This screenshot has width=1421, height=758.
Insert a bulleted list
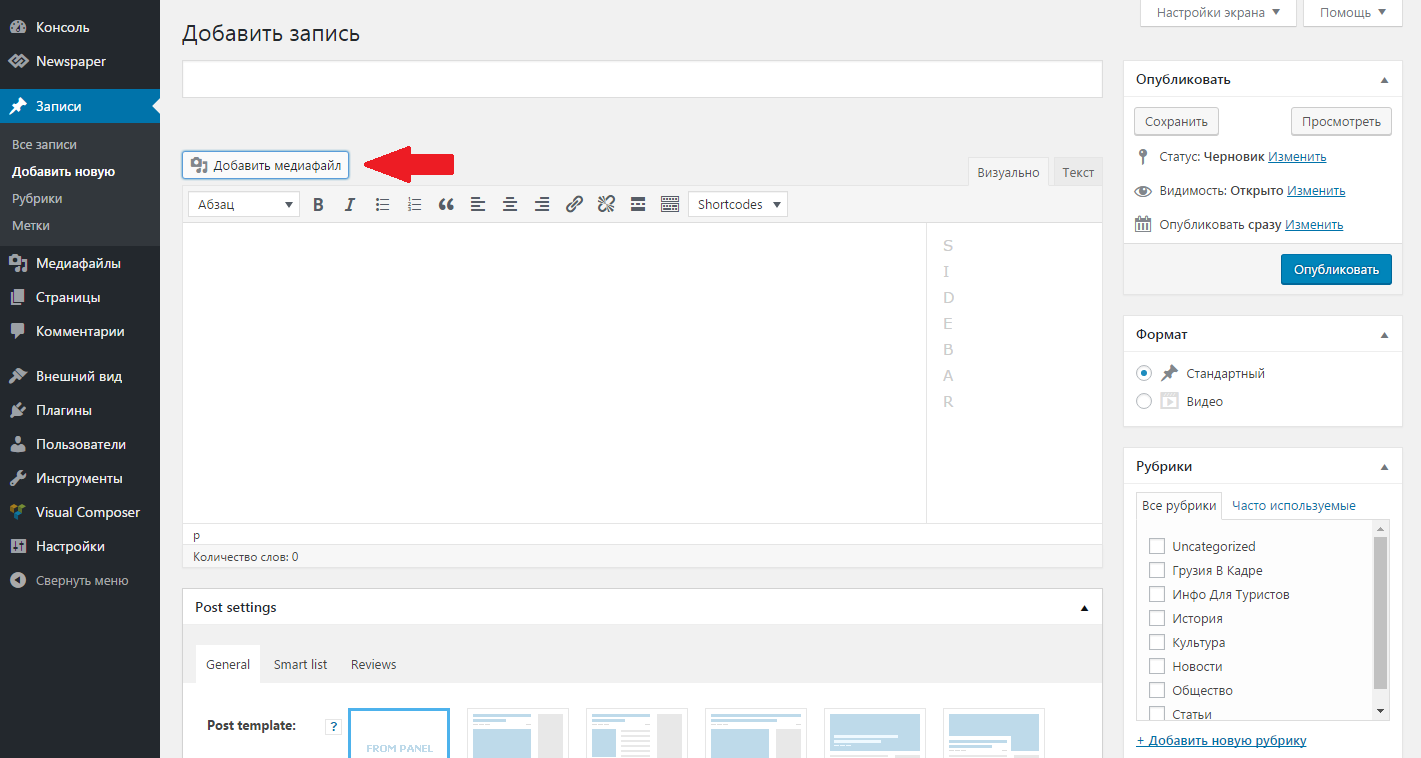coord(382,204)
